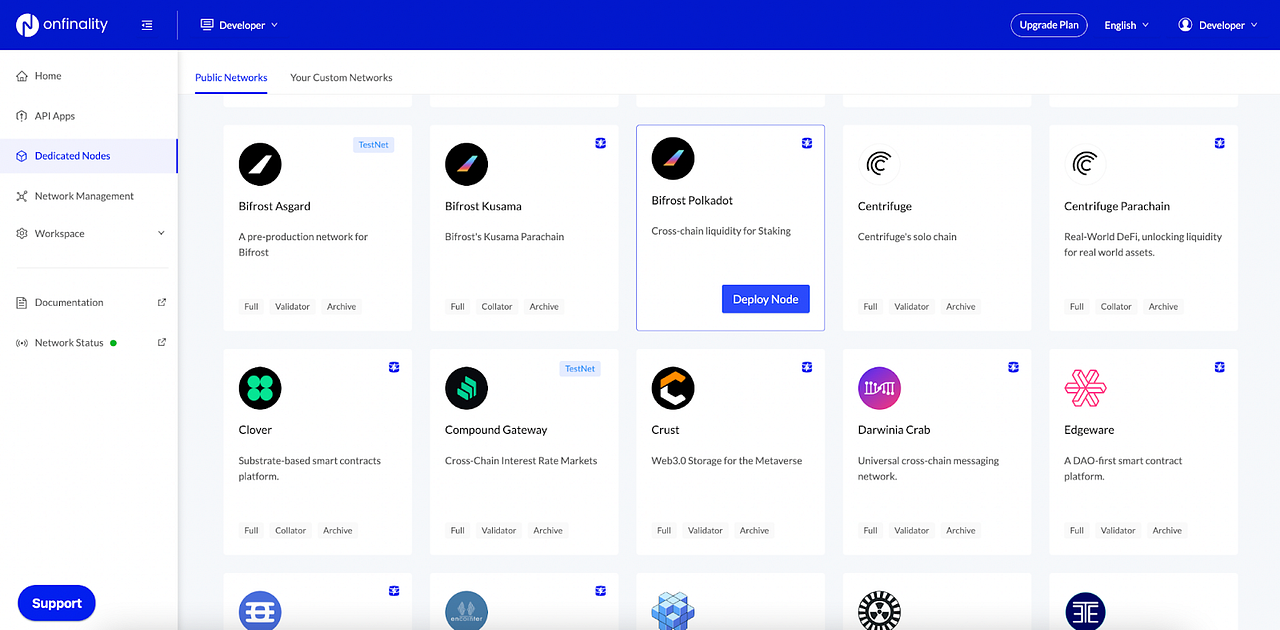
Task: Click the Encointer logo in bottom row
Action: click(x=466, y=610)
